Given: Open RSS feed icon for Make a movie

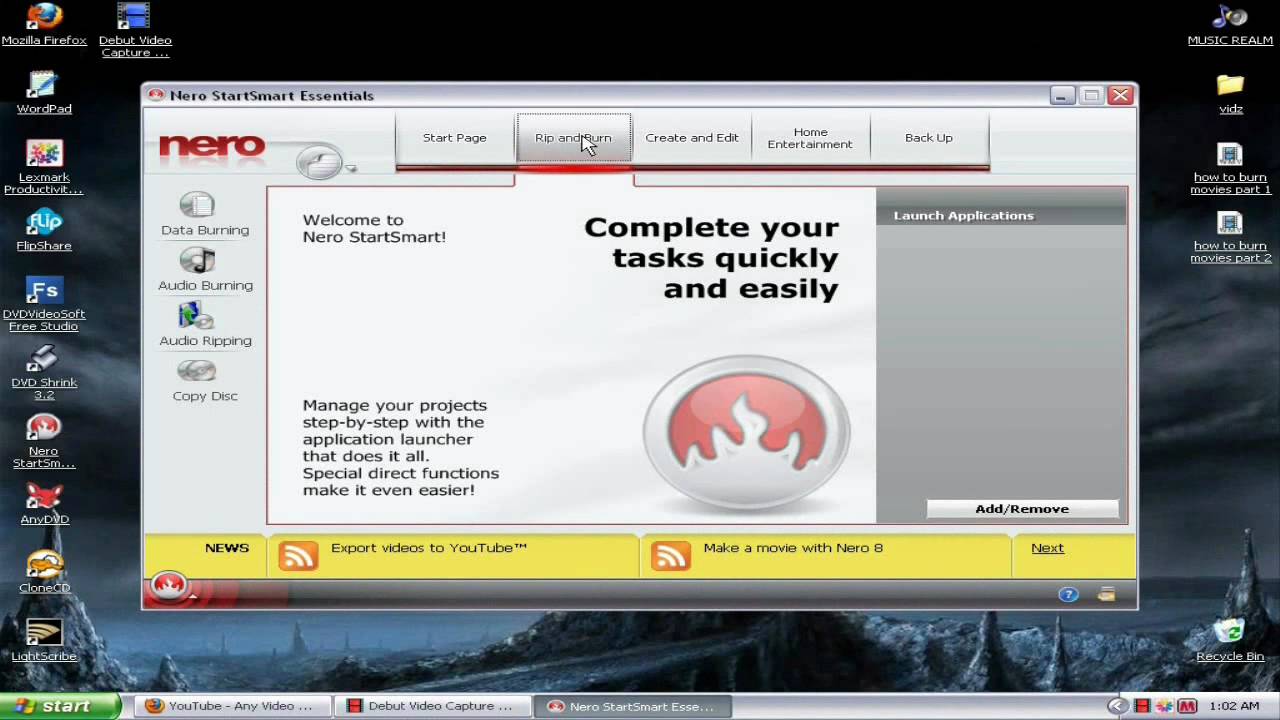Looking at the screenshot, I should (670, 555).
